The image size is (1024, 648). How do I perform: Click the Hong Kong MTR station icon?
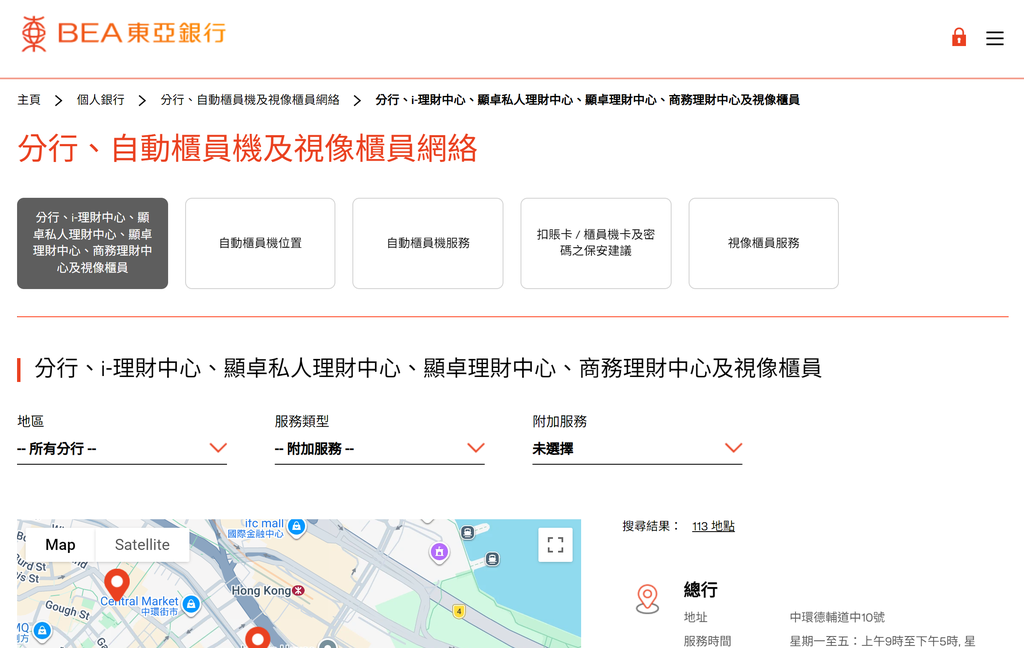pyautogui.click(x=298, y=591)
